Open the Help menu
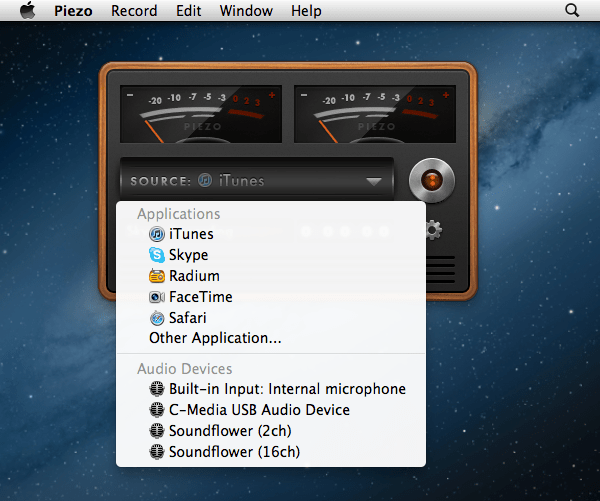Image resolution: width=600 pixels, height=501 pixels. pos(306,11)
